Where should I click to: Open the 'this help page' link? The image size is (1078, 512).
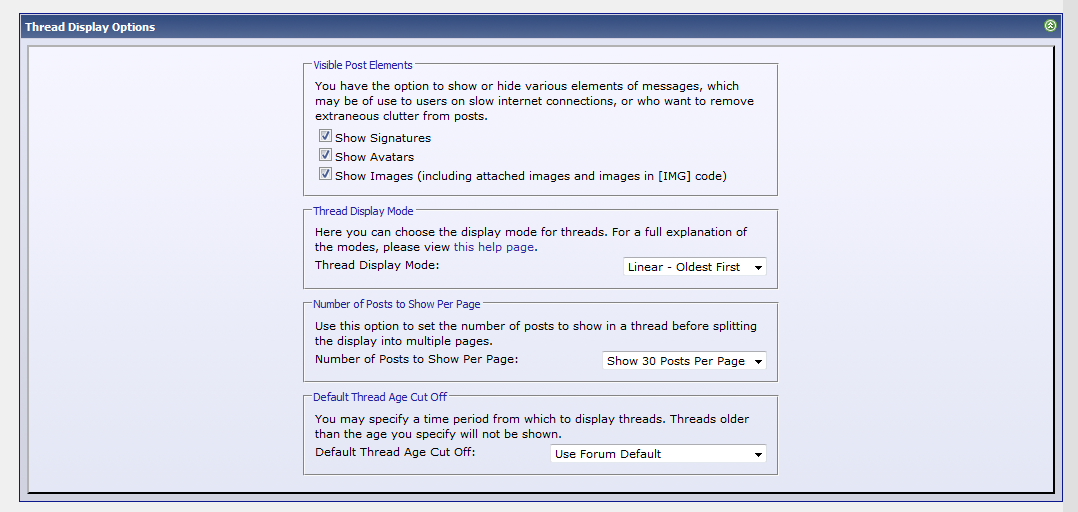(494, 247)
